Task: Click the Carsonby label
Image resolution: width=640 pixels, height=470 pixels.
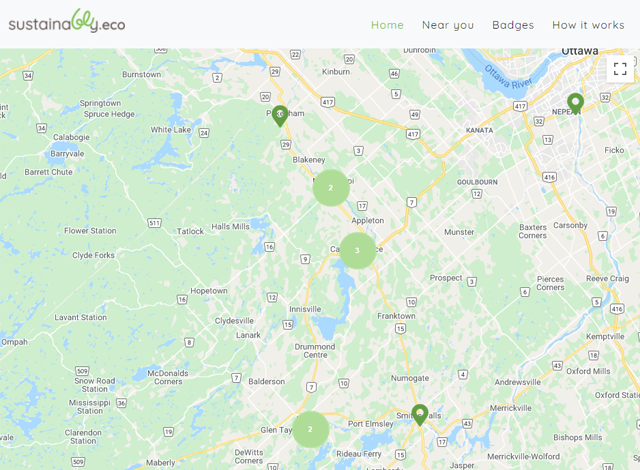Action: [570, 226]
